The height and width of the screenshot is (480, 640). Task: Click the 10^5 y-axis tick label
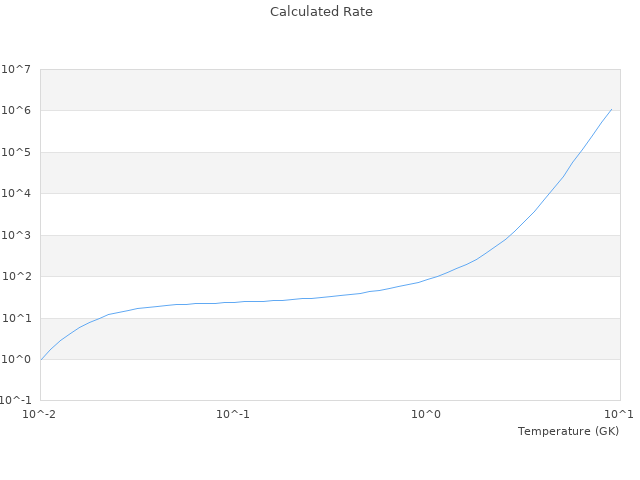click(x=16, y=152)
